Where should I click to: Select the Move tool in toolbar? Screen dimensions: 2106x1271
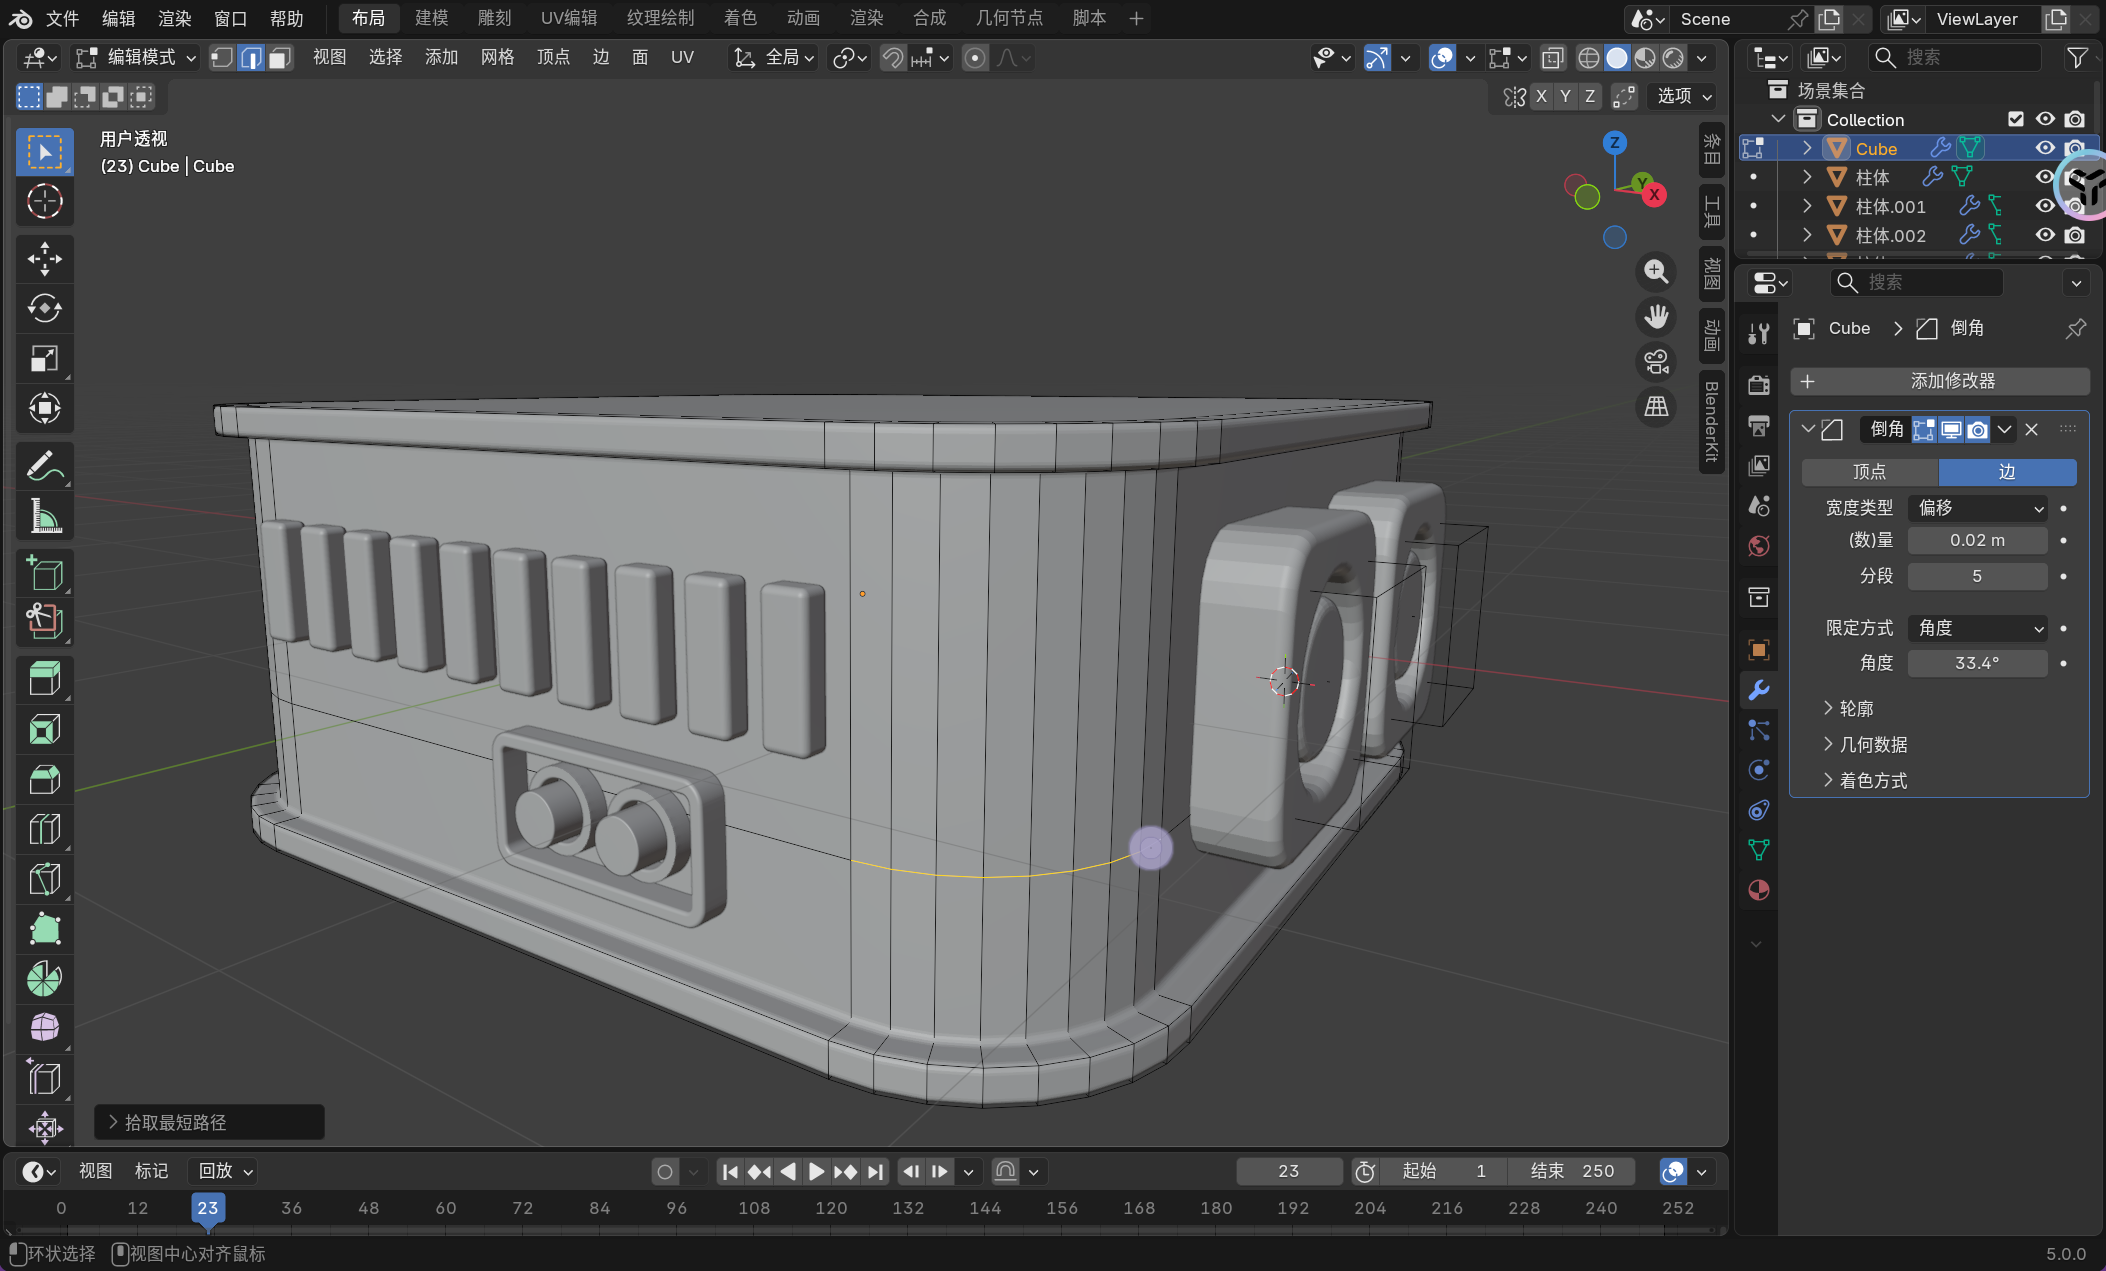(44, 259)
